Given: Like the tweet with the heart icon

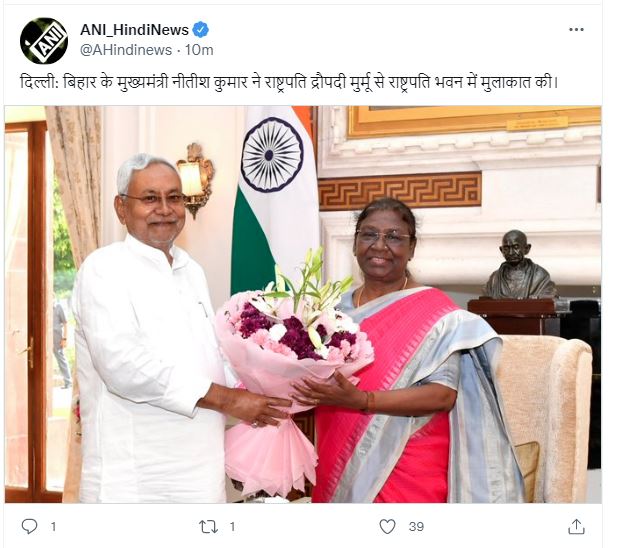Looking at the screenshot, I should pyautogui.click(x=388, y=526).
